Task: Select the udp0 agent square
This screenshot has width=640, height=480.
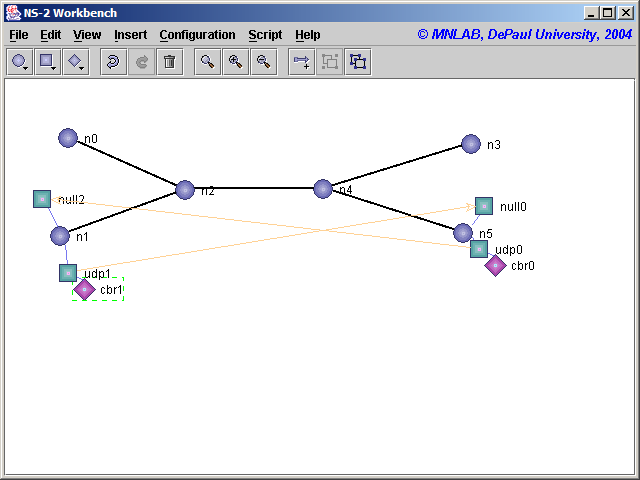Action: tap(479, 249)
